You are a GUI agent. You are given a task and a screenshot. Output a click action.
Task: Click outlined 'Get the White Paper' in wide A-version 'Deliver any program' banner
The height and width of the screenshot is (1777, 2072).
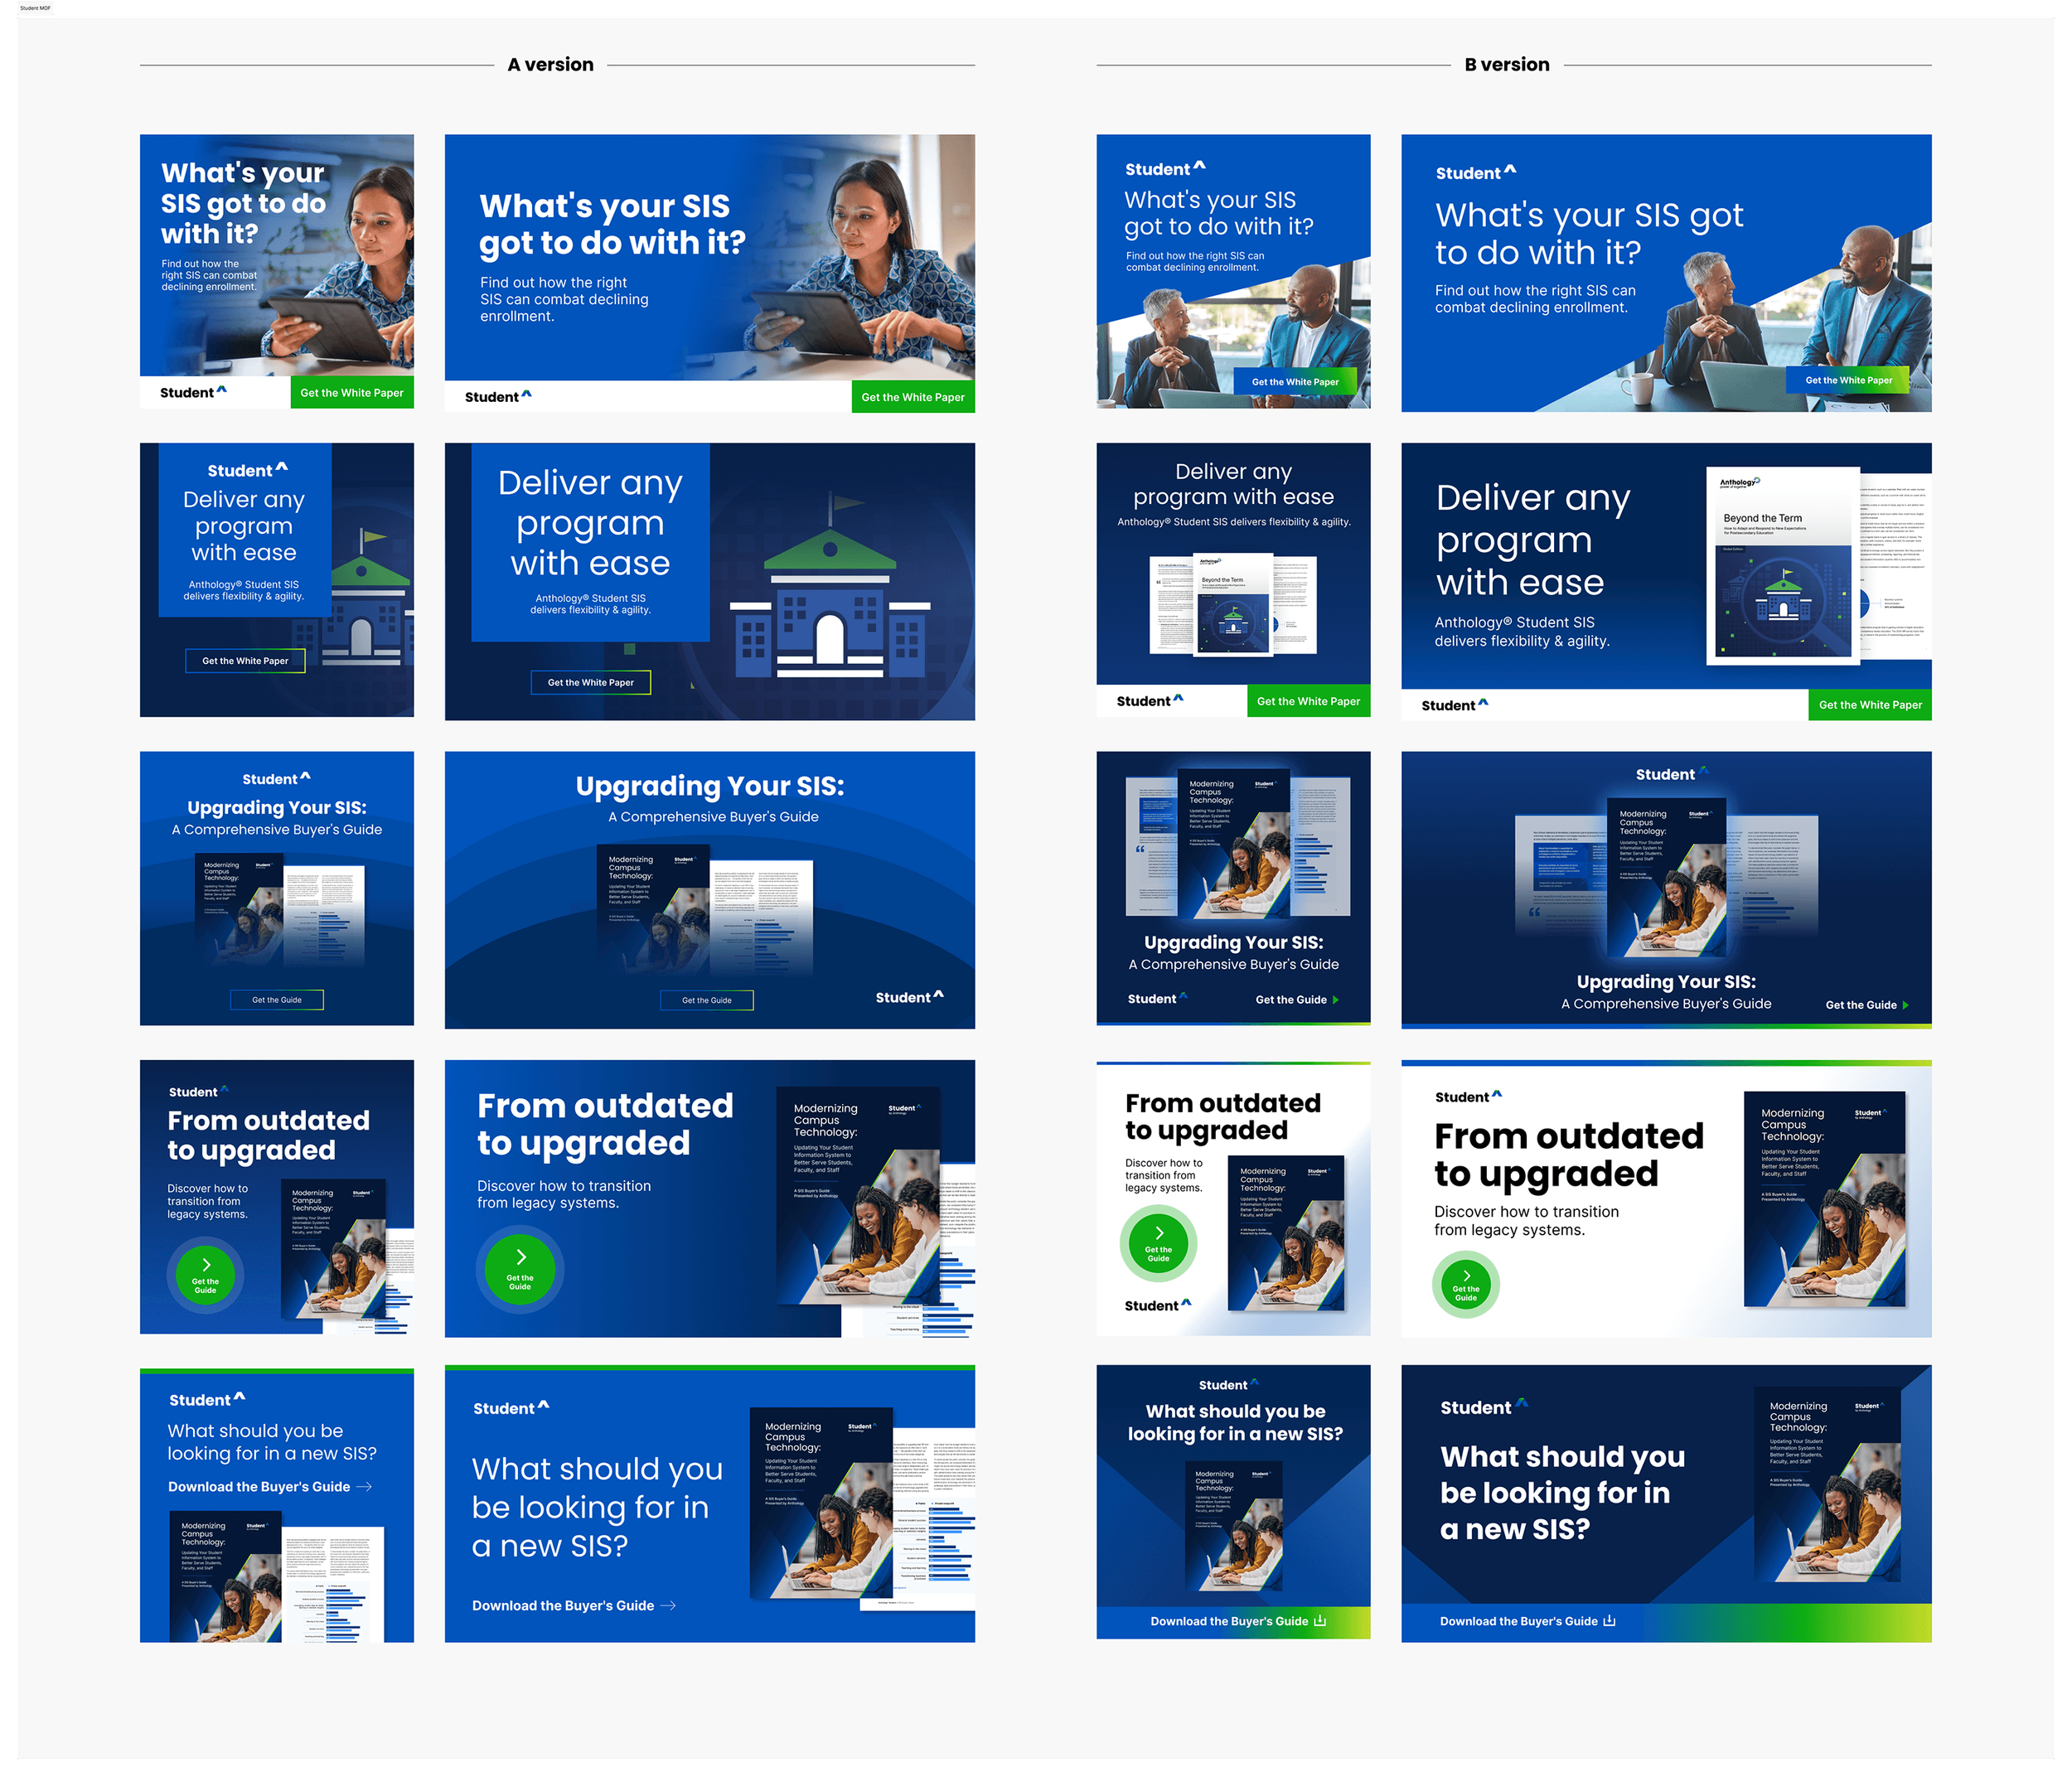click(x=590, y=682)
